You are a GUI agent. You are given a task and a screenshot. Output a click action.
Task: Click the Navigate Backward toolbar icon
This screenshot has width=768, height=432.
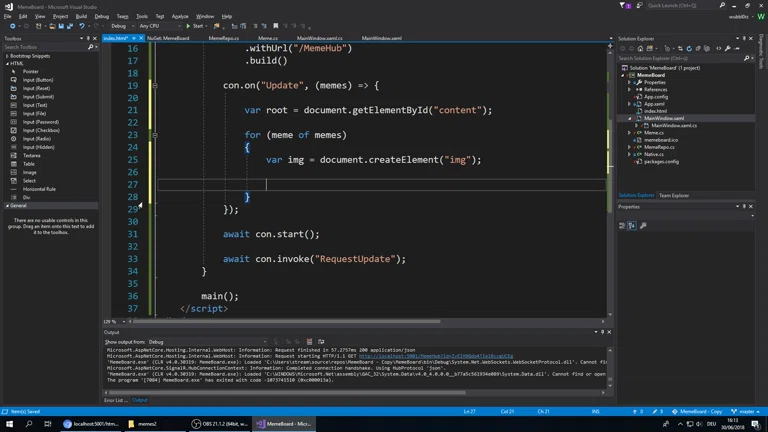13,26
